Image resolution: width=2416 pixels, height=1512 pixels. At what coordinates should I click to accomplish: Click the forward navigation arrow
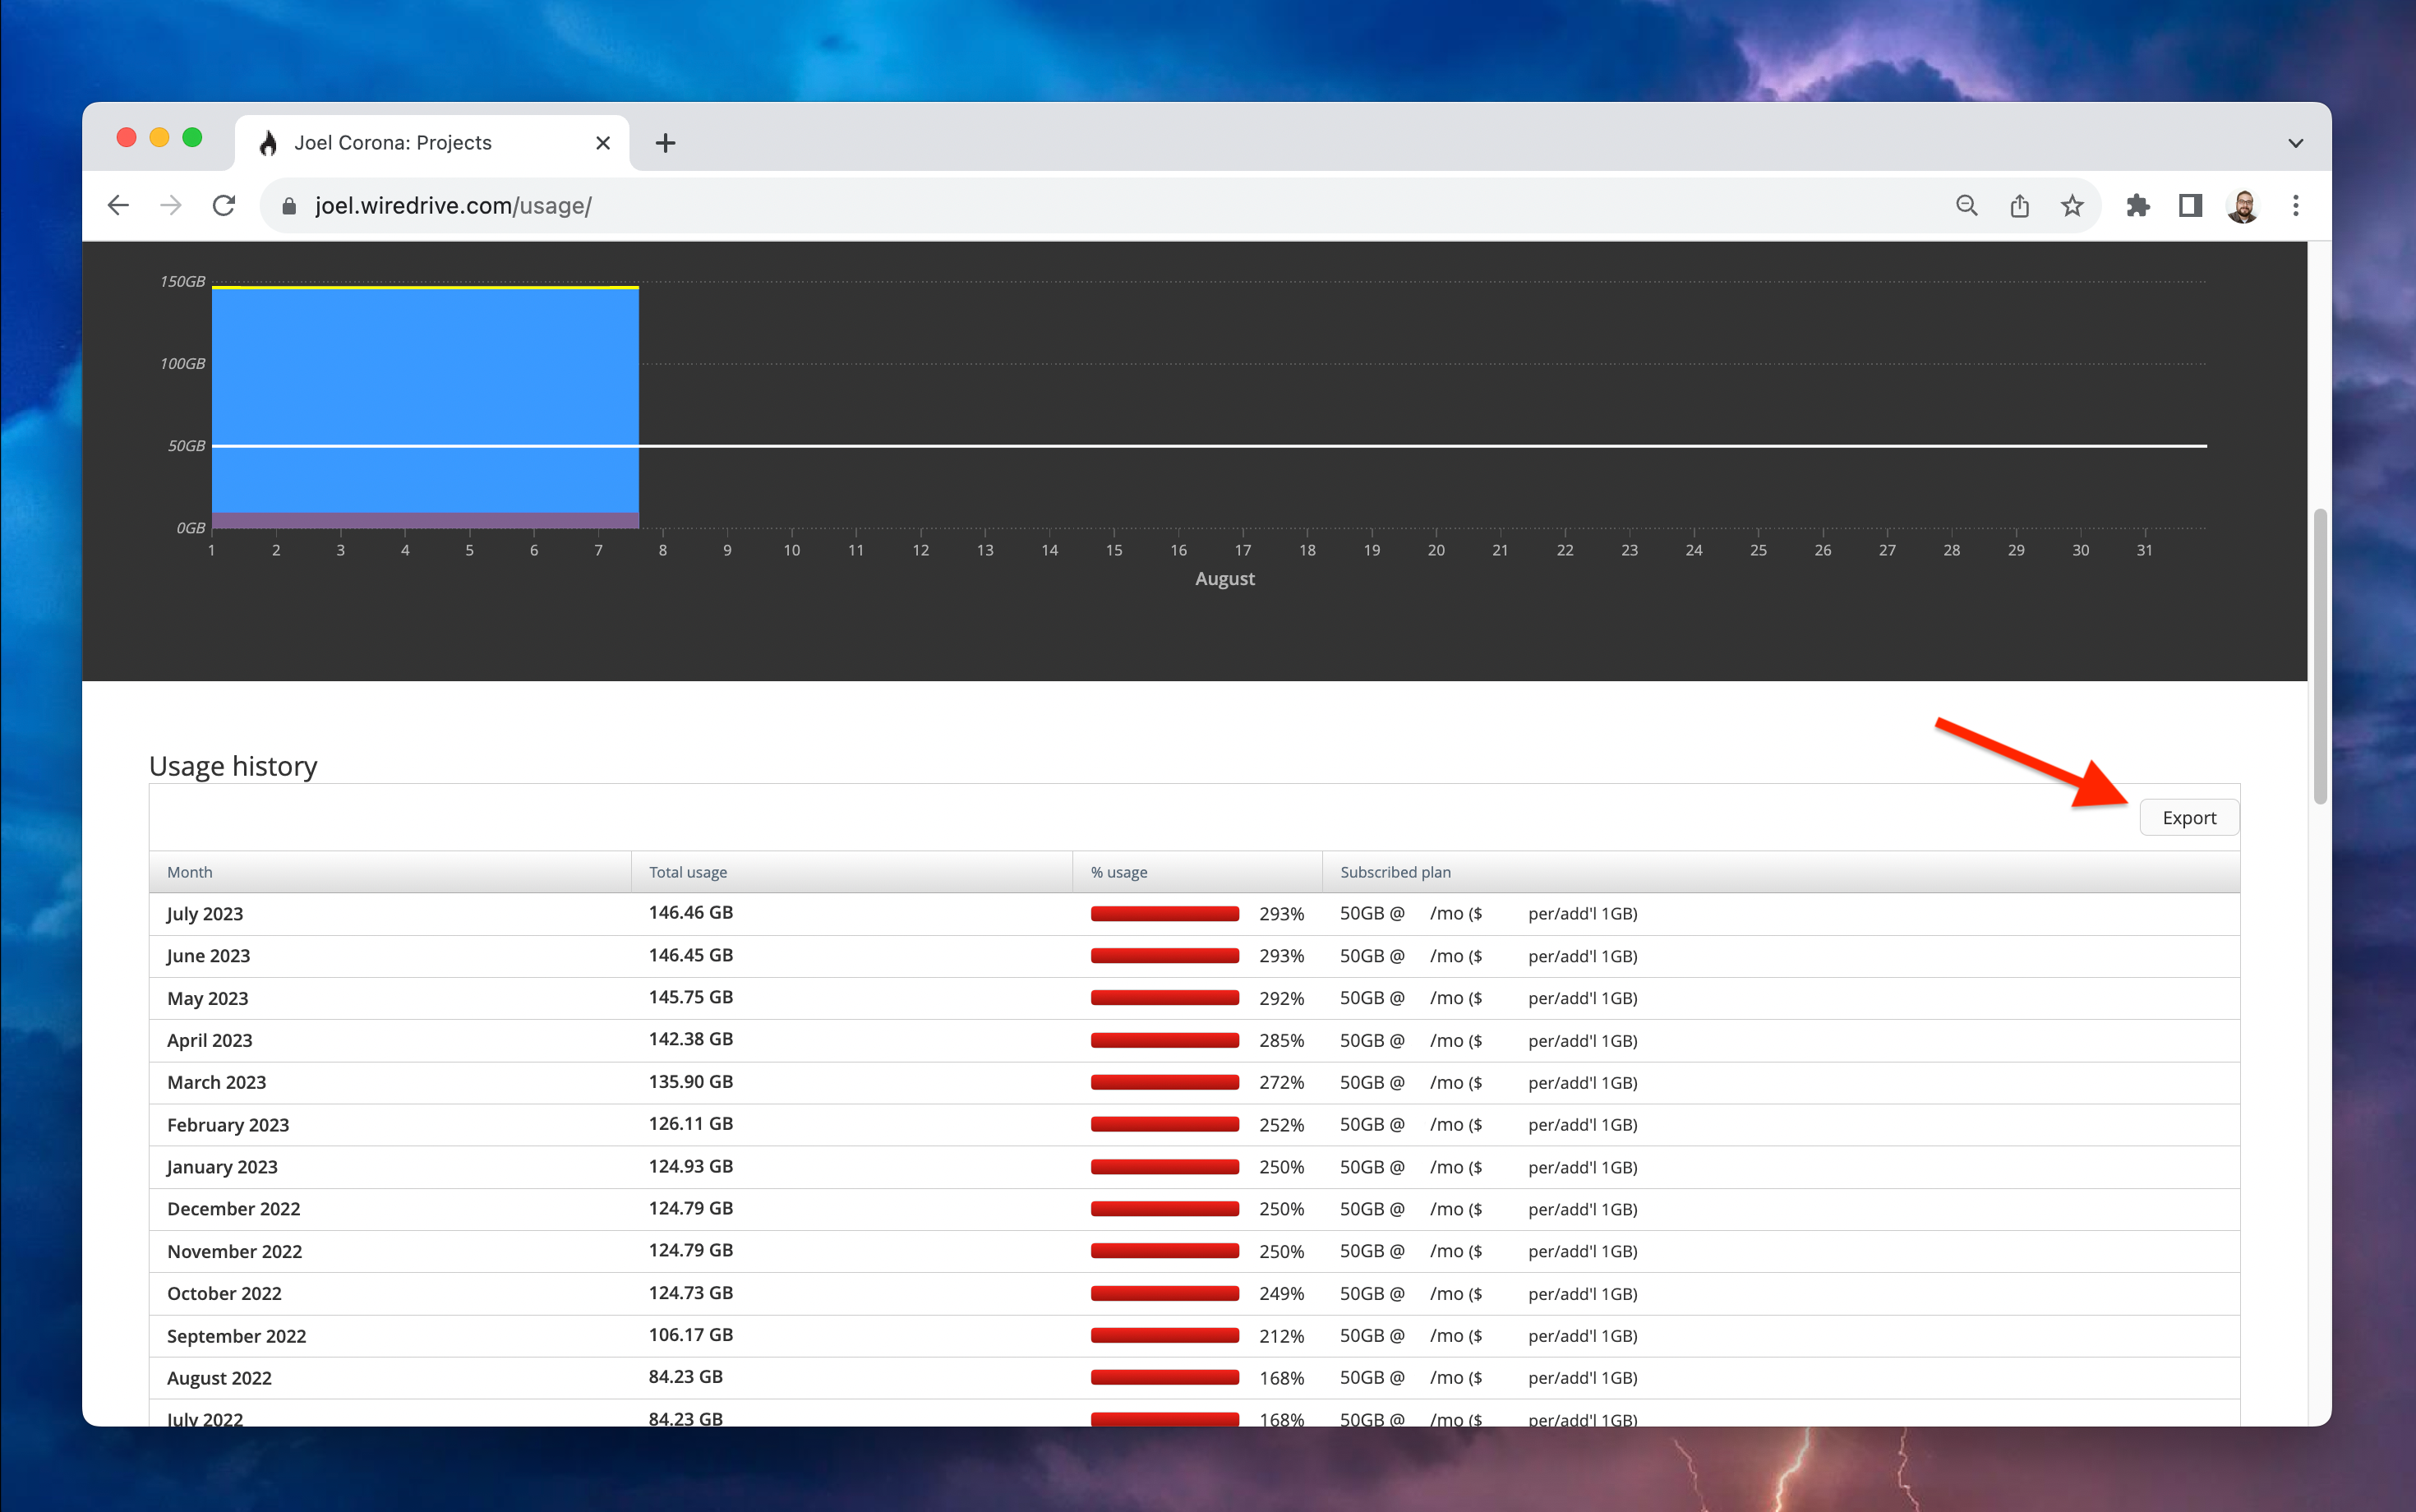point(171,205)
